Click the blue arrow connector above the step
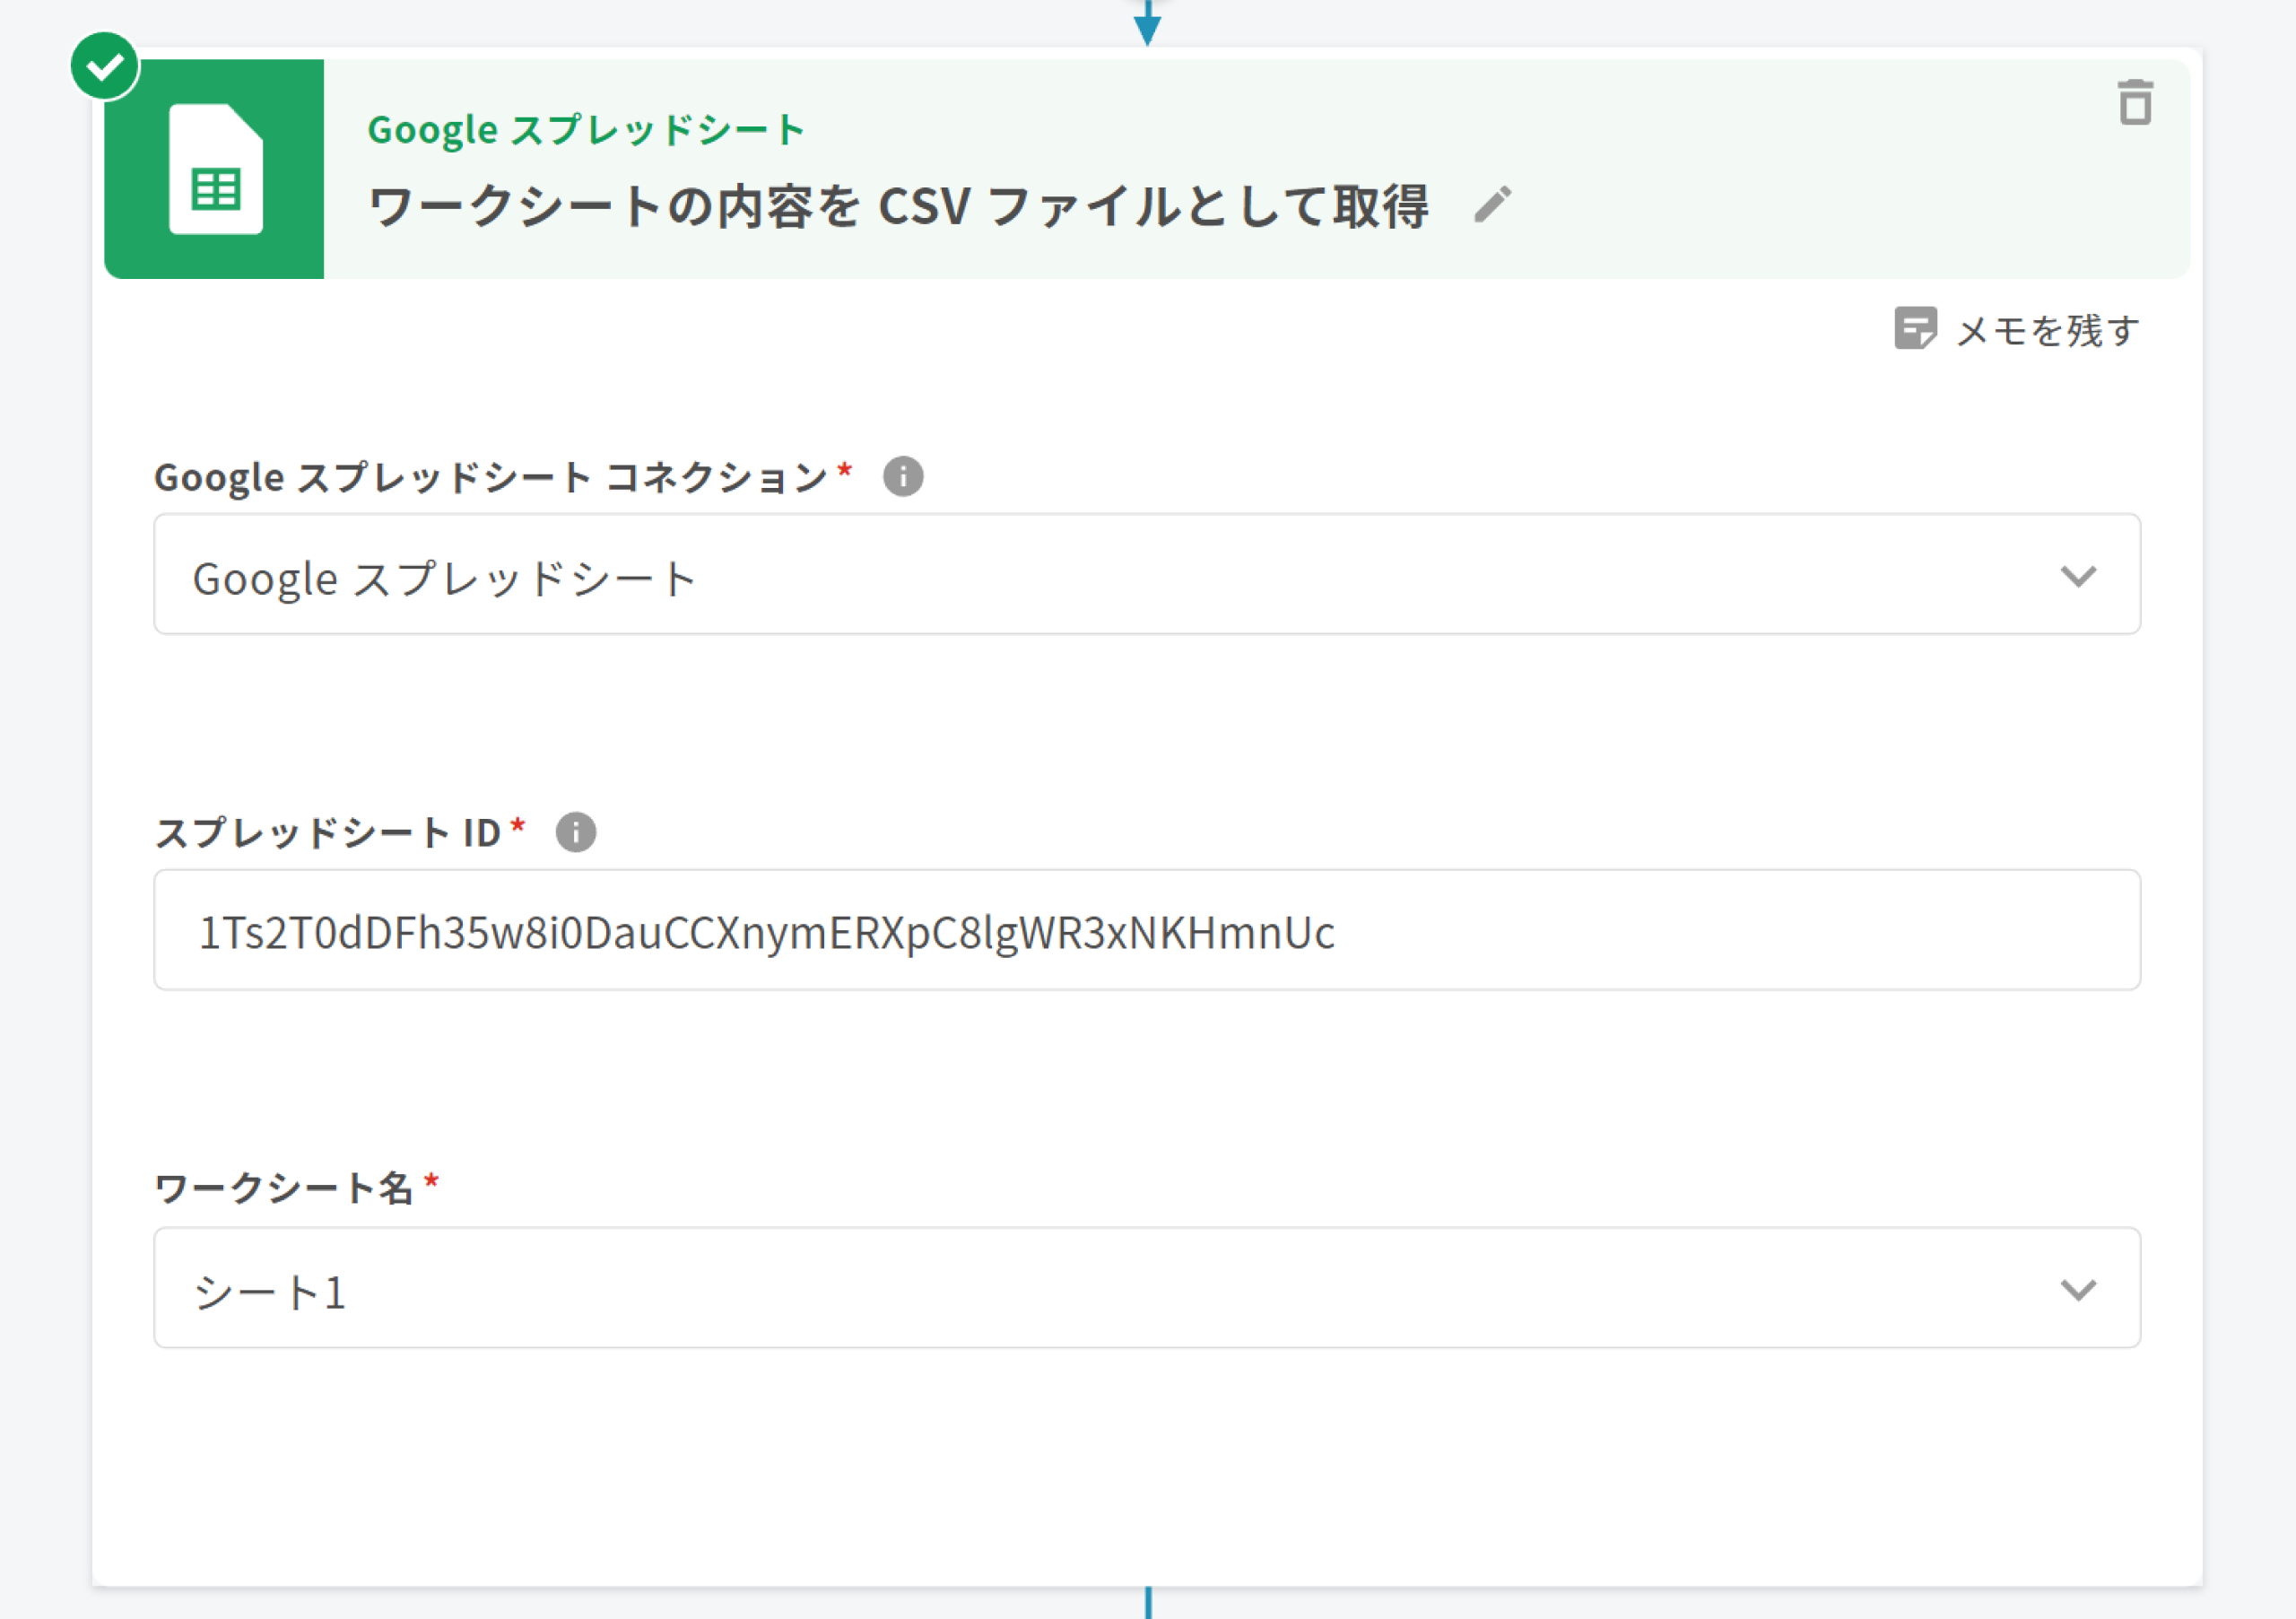This screenshot has width=2296, height=1619. click(1147, 24)
